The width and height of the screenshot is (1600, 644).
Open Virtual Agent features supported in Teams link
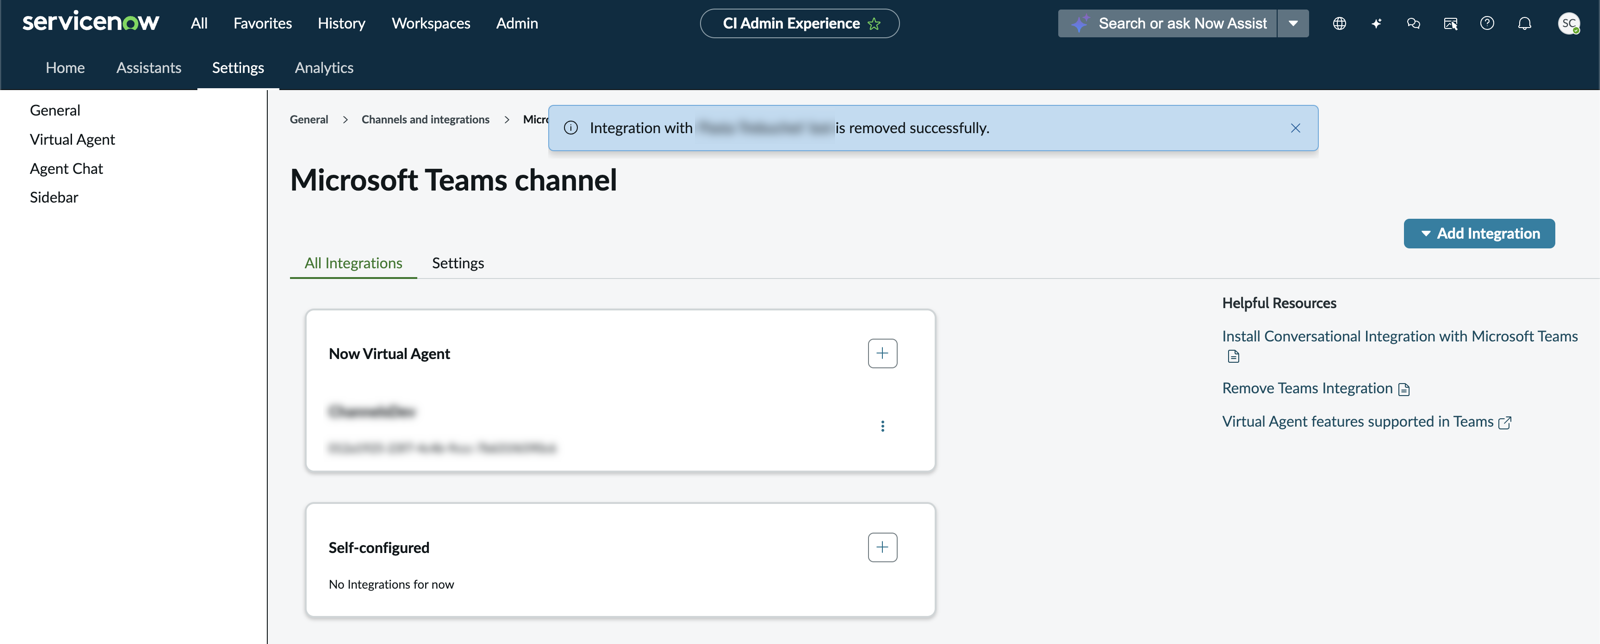pyautogui.click(x=1357, y=421)
